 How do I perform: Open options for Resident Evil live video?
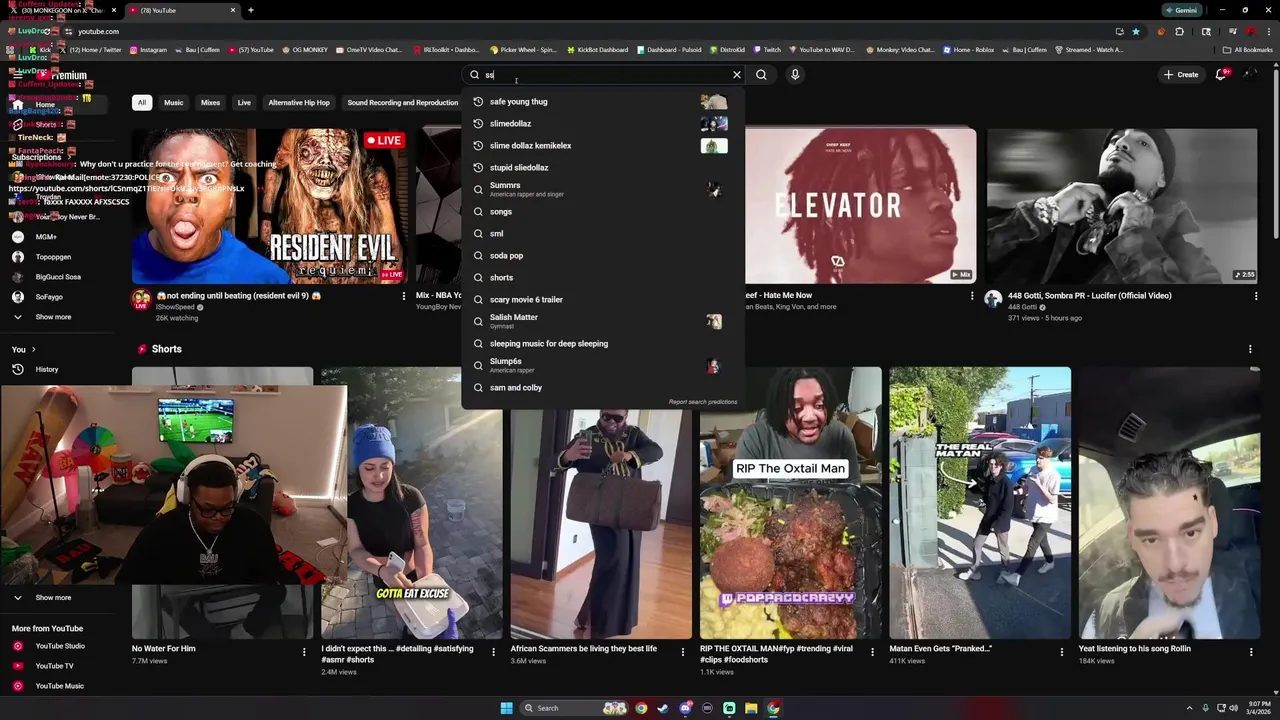[x=404, y=296]
